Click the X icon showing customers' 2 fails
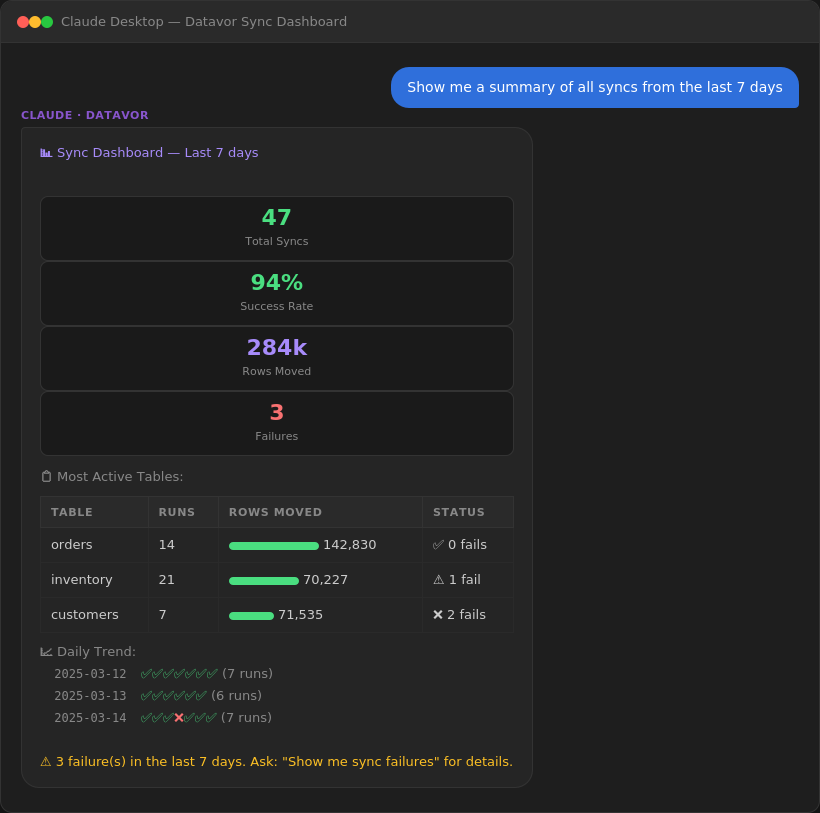 (437, 615)
